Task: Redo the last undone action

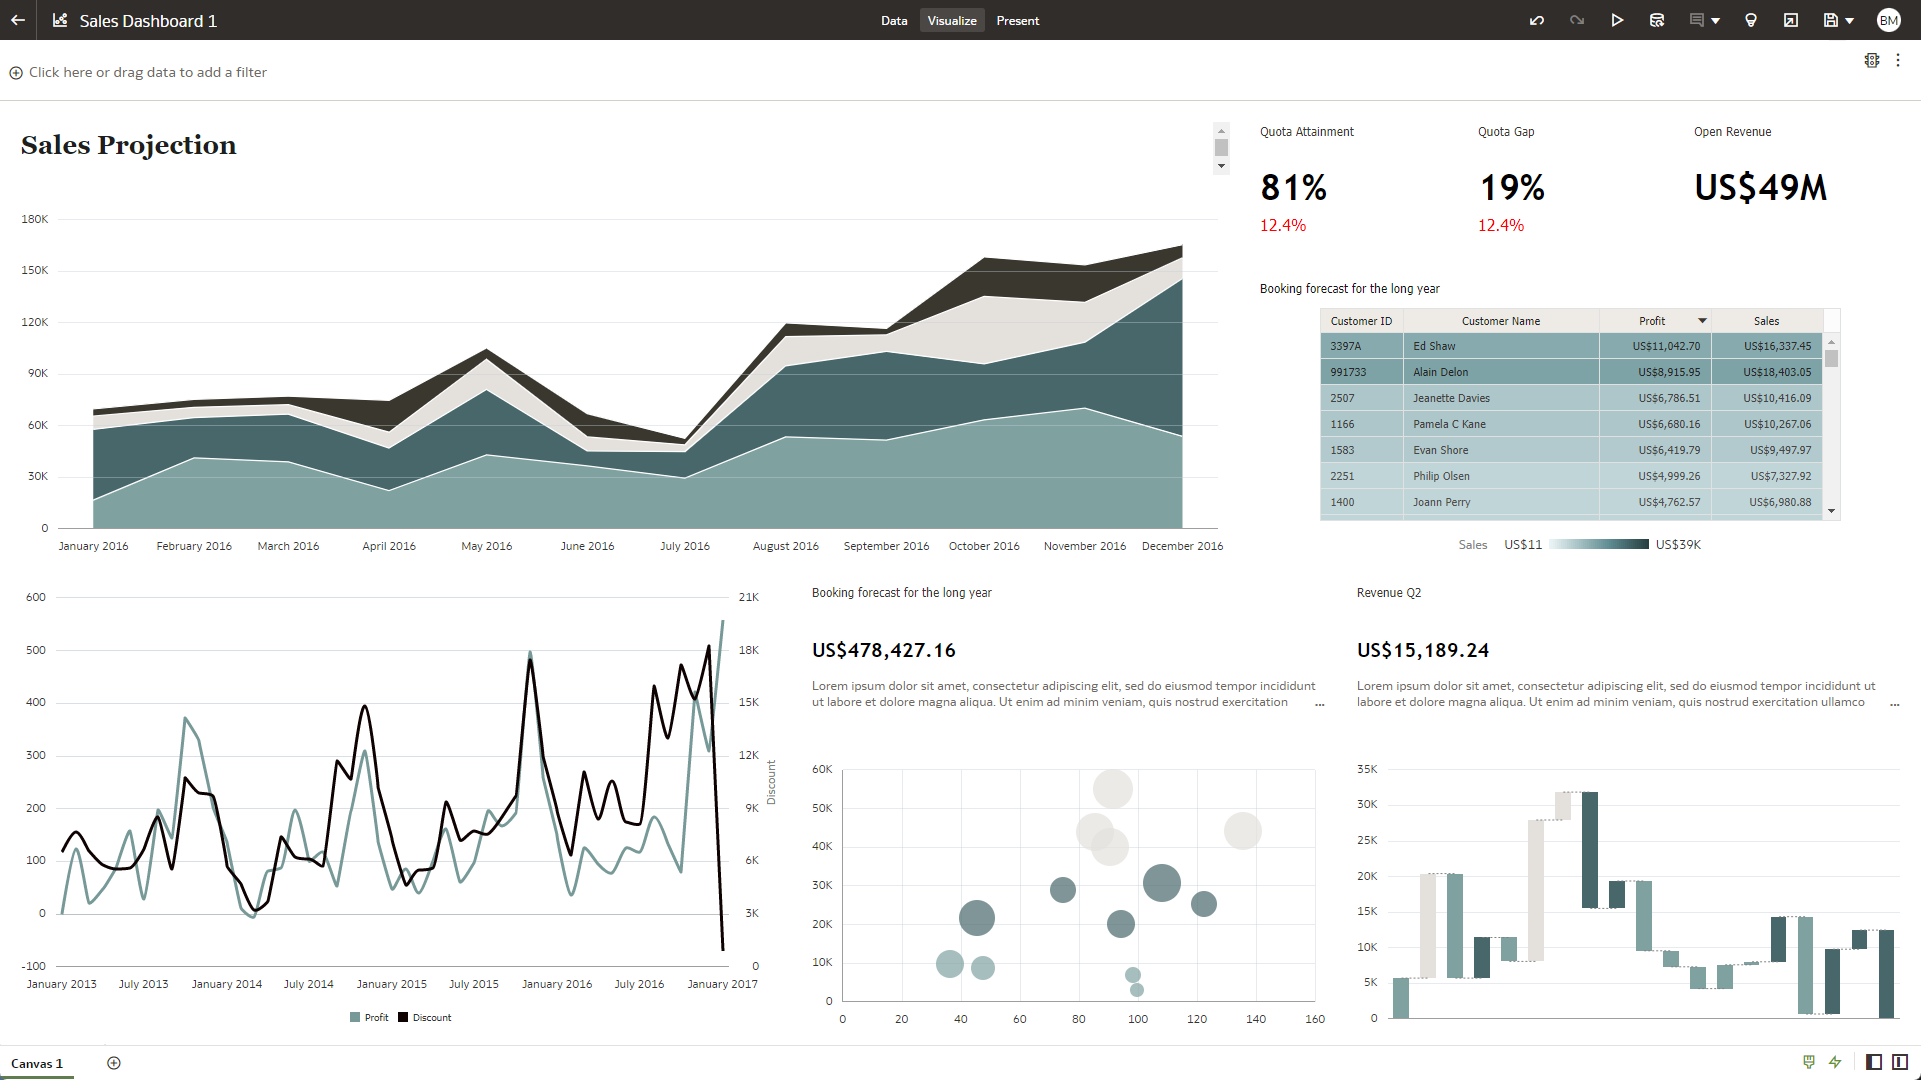Action: click(1577, 20)
